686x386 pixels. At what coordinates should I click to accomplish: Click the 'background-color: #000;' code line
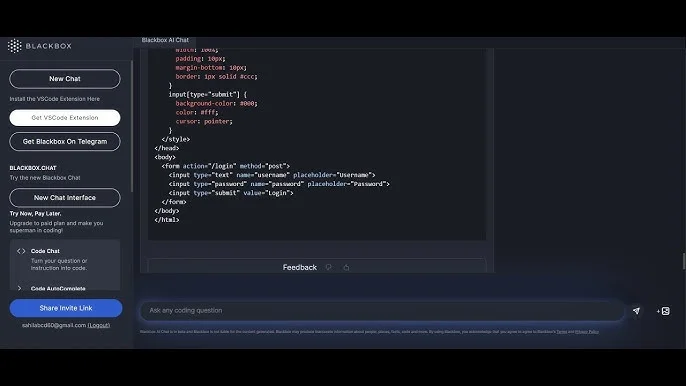click(x=217, y=103)
